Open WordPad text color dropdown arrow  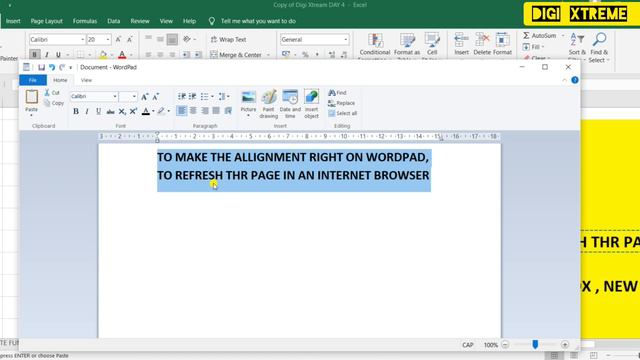click(x=153, y=111)
